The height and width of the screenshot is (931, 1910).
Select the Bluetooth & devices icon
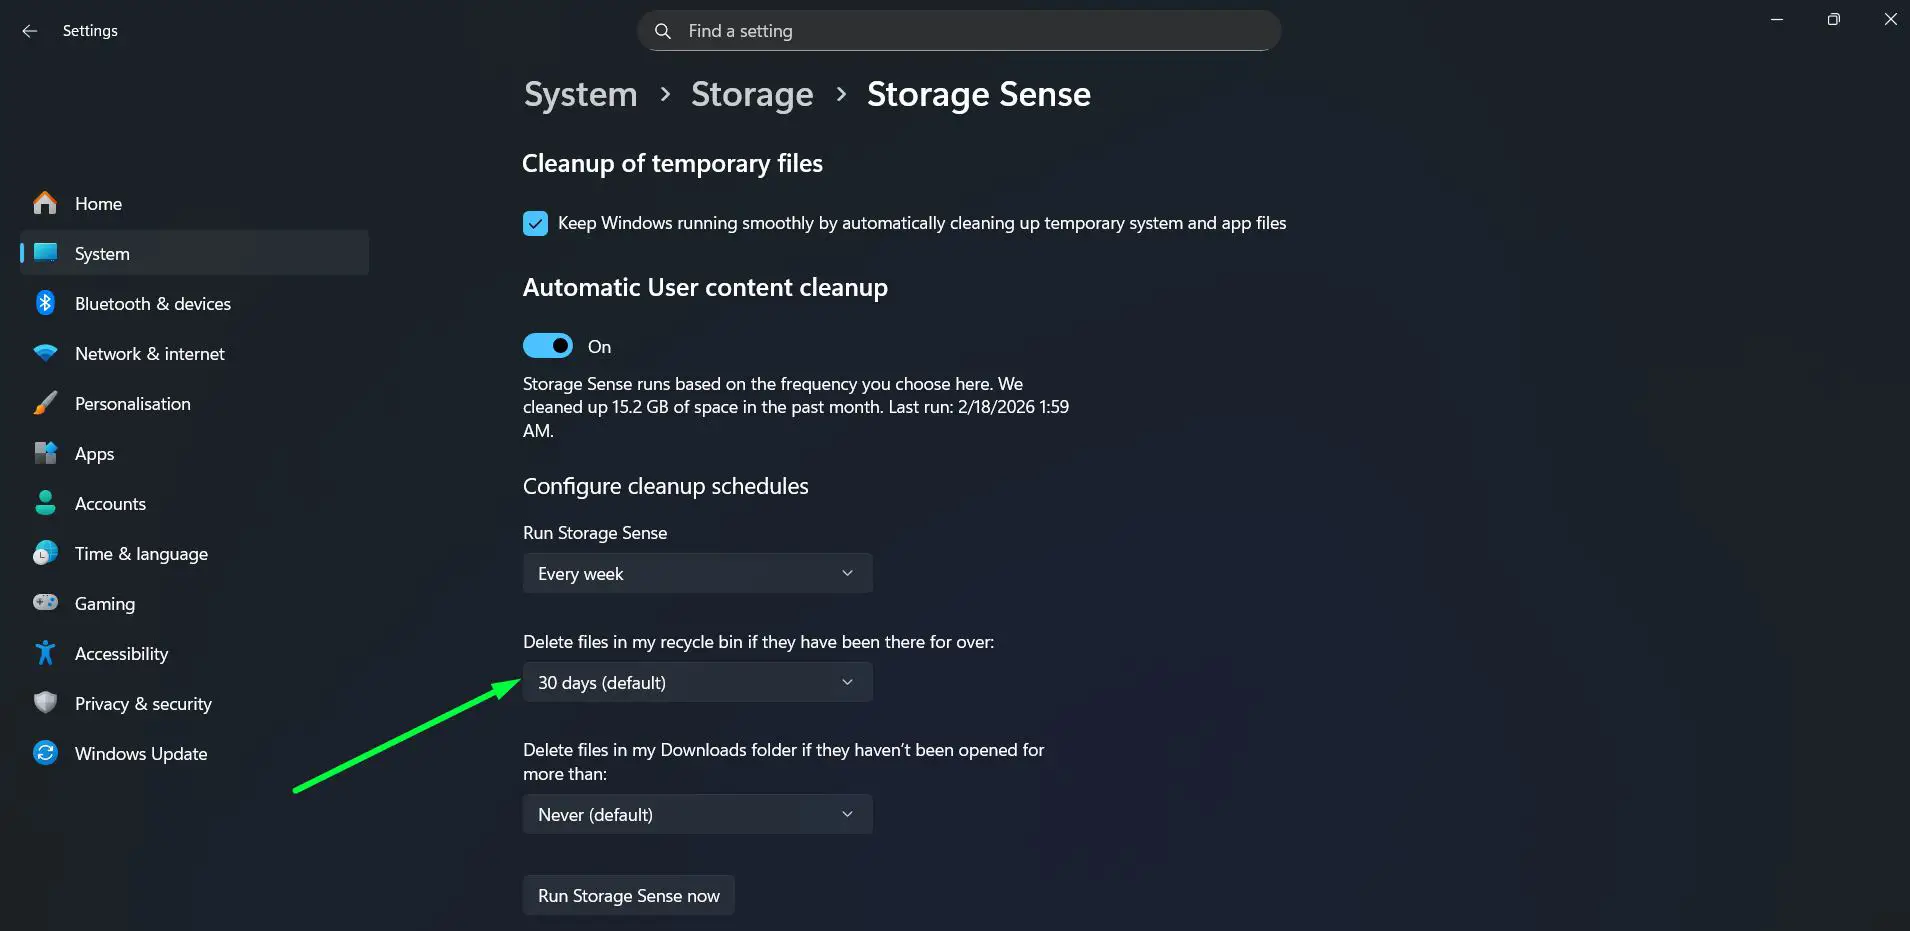click(45, 303)
